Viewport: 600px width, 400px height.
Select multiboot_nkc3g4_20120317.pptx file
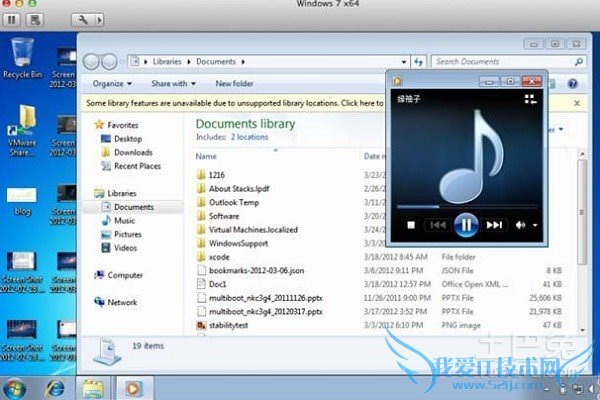pos(260,312)
